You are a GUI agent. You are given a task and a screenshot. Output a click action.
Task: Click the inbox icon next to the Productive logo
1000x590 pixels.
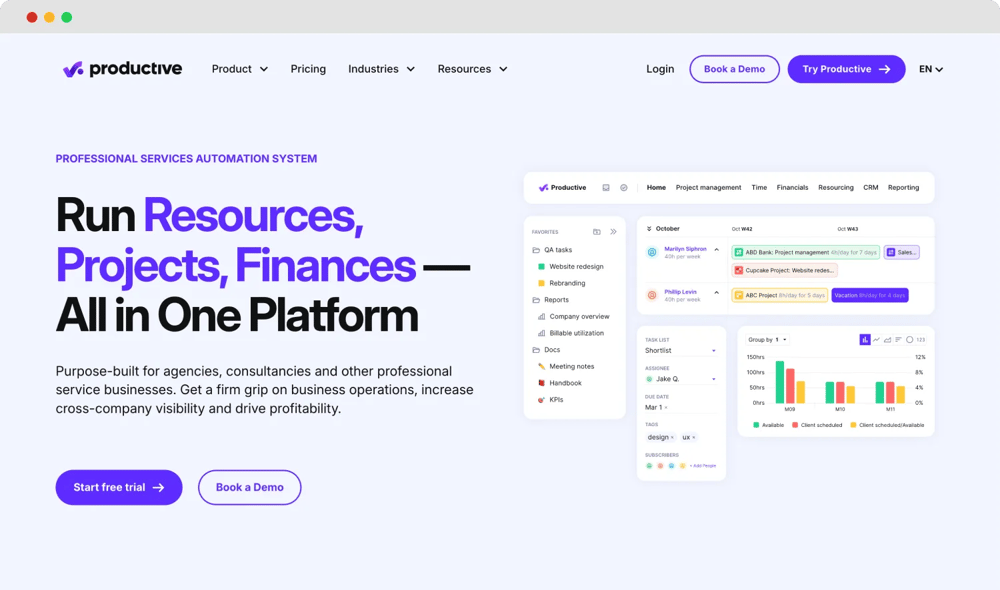coord(606,187)
